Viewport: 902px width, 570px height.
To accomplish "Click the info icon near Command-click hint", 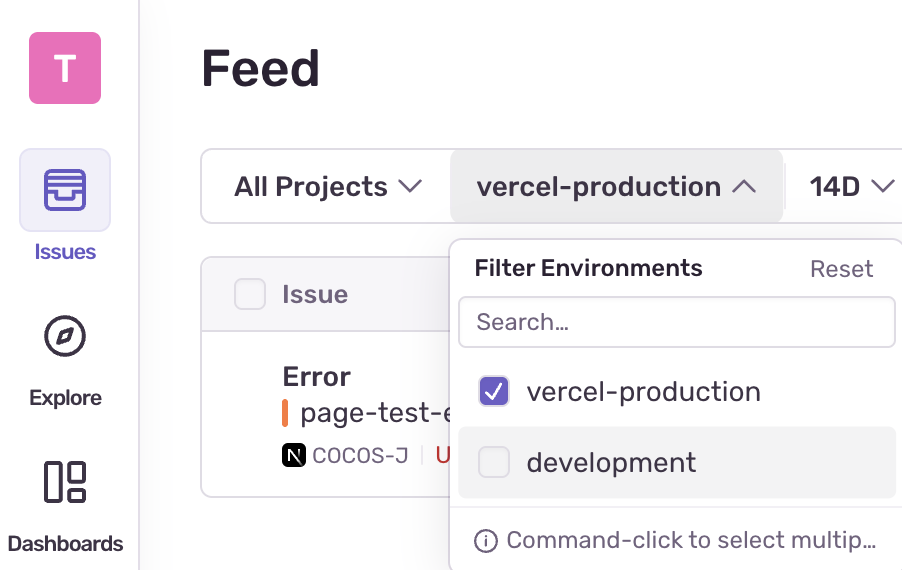I will [x=486, y=541].
